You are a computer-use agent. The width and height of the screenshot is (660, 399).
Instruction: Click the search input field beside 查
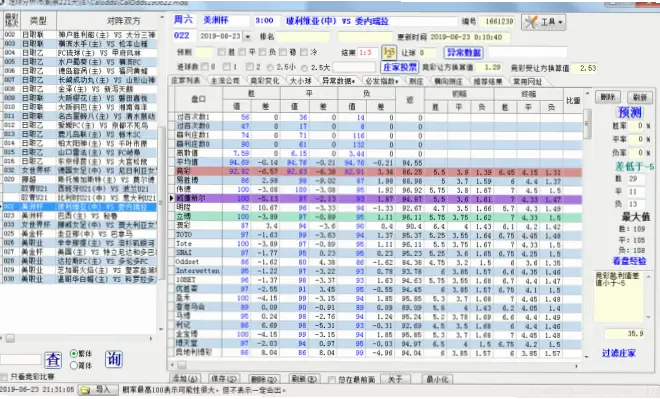point(21,359)
